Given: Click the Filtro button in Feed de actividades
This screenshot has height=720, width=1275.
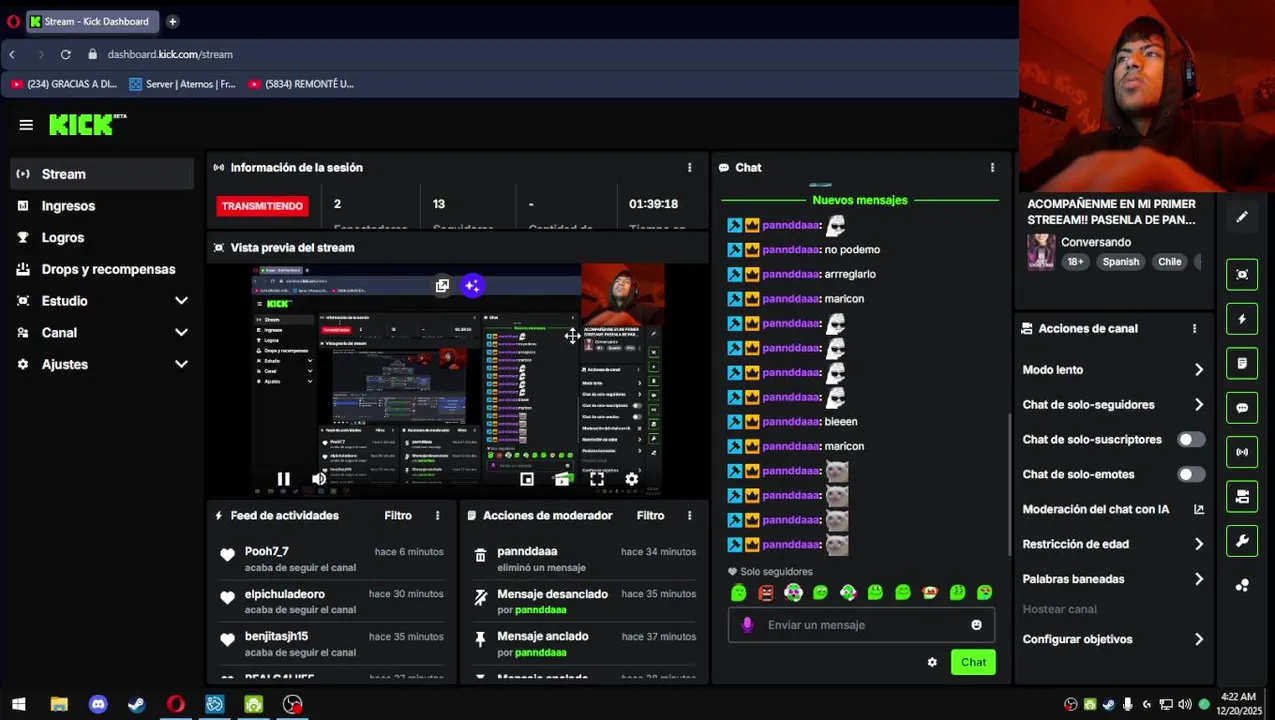Looking at the screenshot, I should pos(398,516).
